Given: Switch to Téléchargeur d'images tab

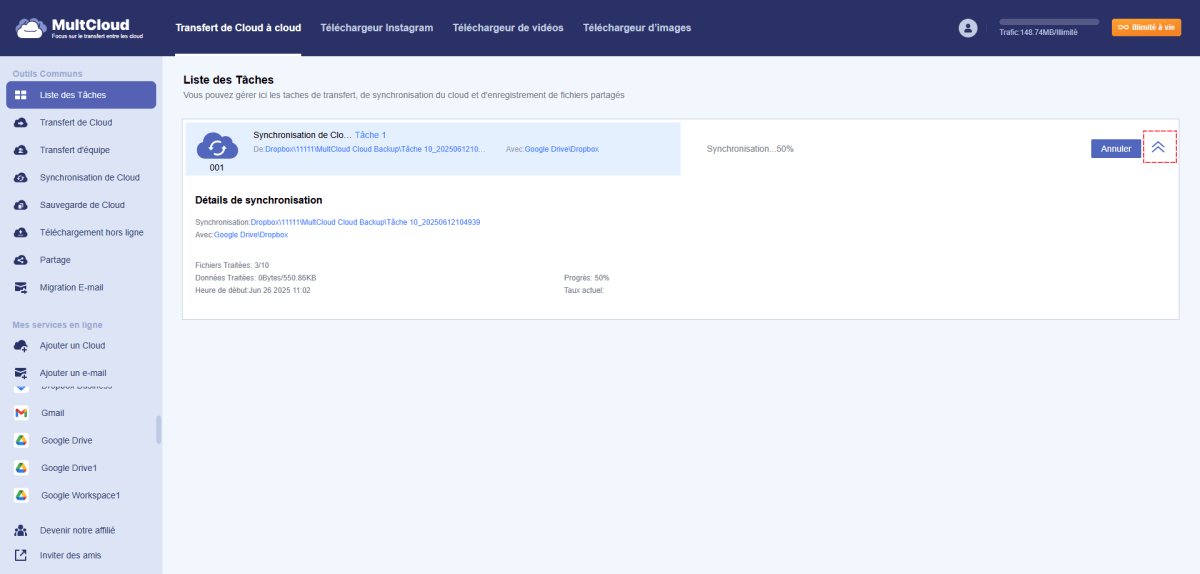Looking at the screenshot, I should (x=637, y=28).
